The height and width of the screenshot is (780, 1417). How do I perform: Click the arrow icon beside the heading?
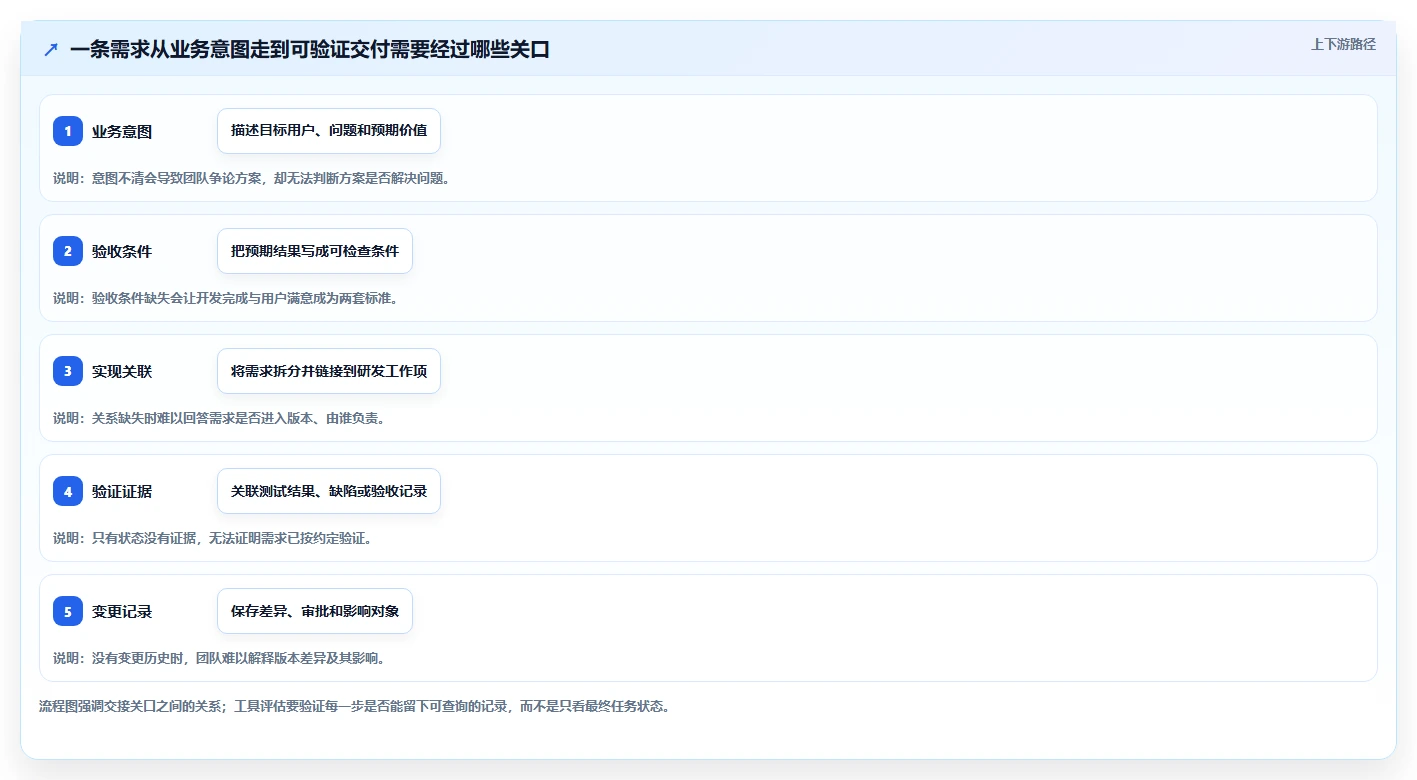51,49
